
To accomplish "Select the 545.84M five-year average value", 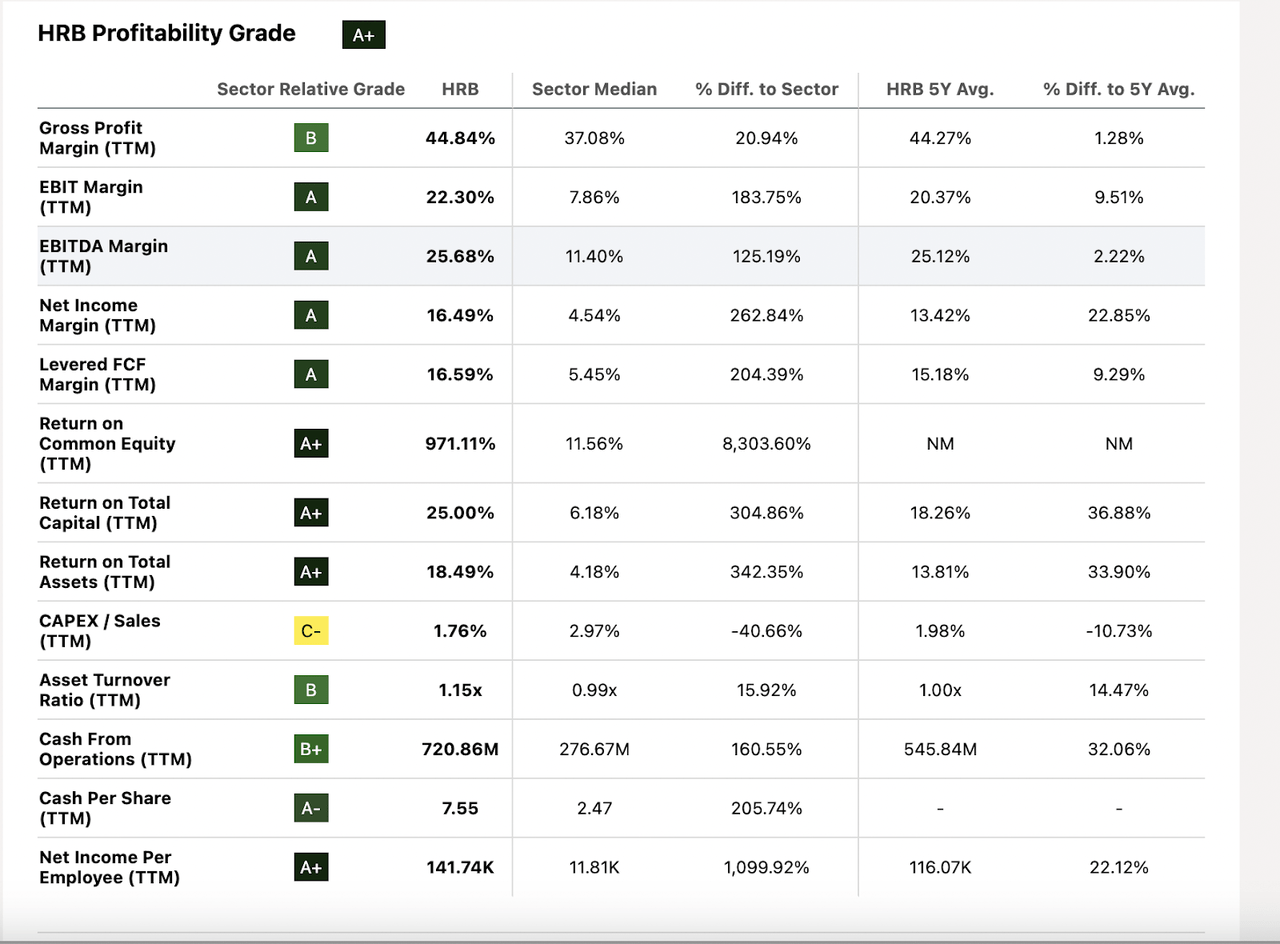I will point(940,748).
